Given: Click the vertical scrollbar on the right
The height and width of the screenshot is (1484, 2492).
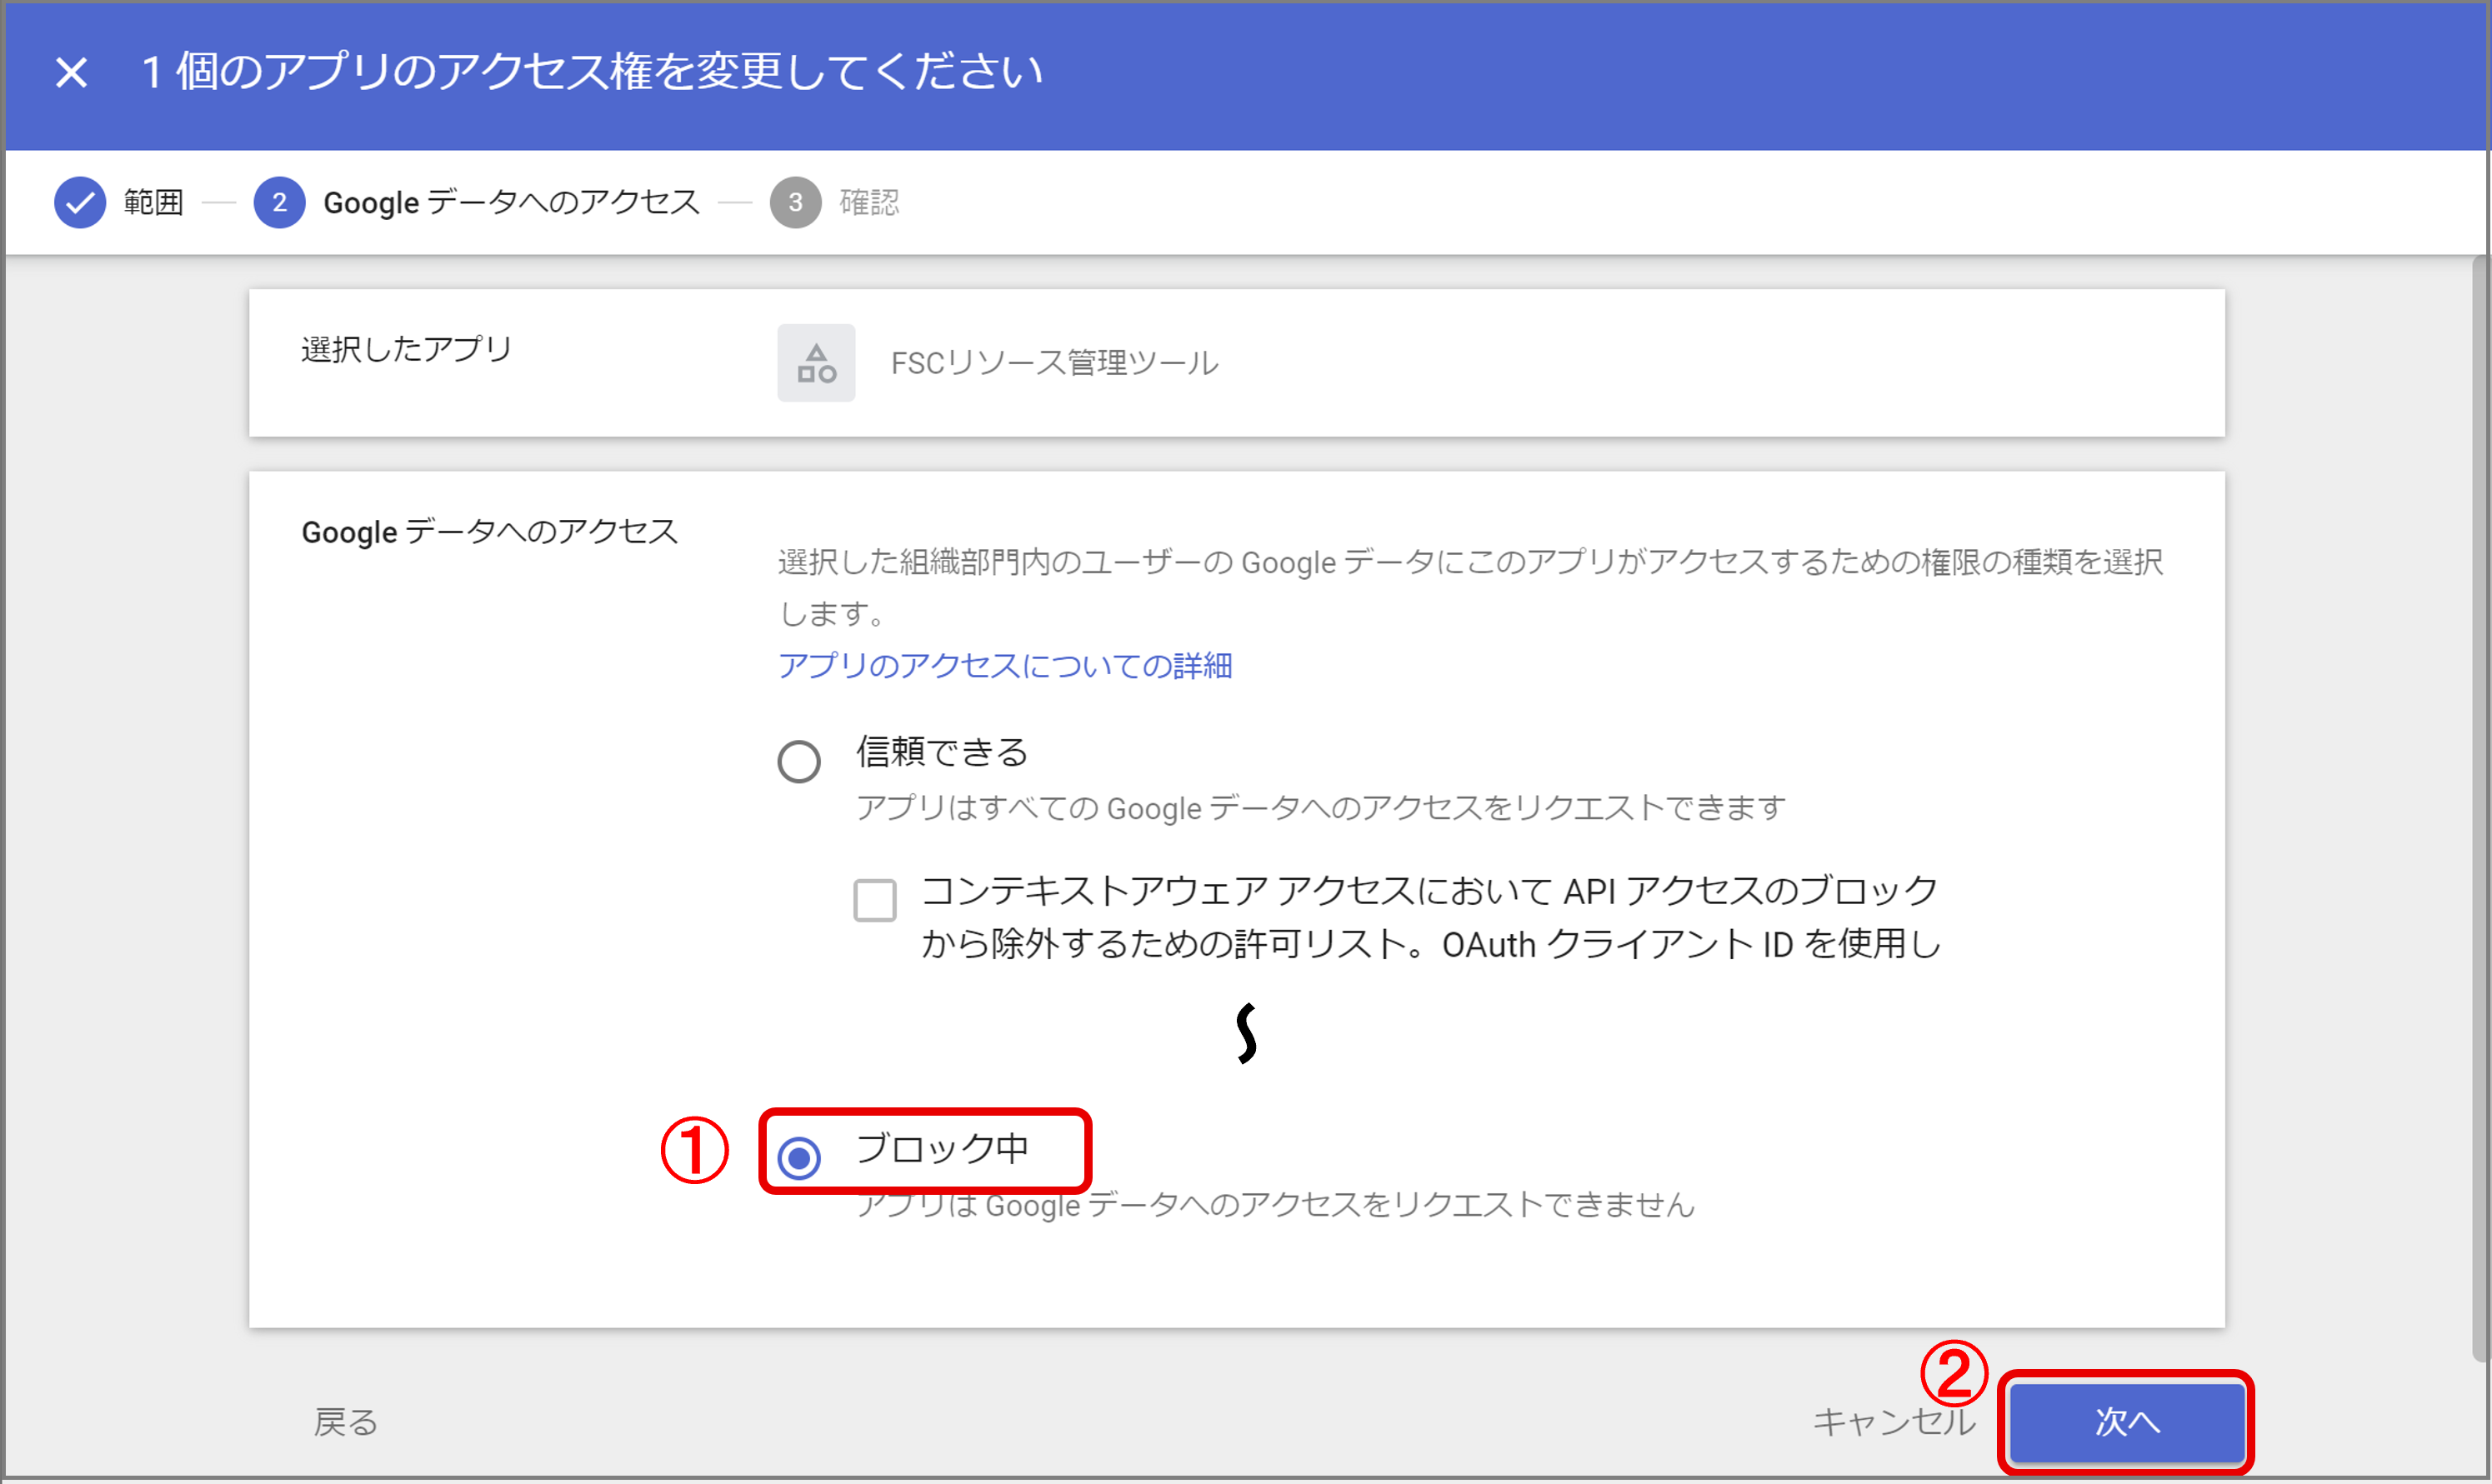Looking at the screenshot, I should 2481,810.
